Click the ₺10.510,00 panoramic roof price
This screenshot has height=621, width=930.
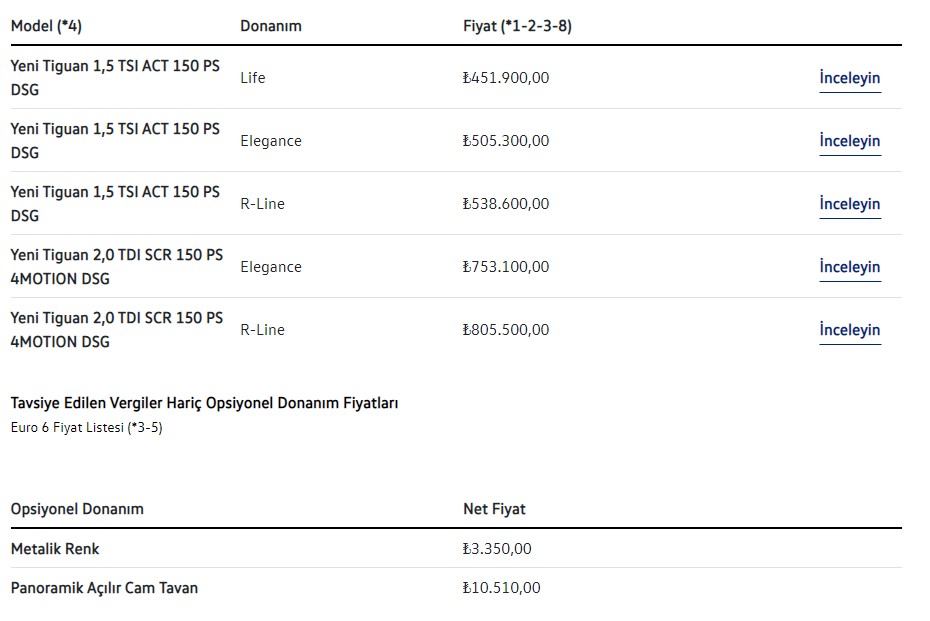501,588
